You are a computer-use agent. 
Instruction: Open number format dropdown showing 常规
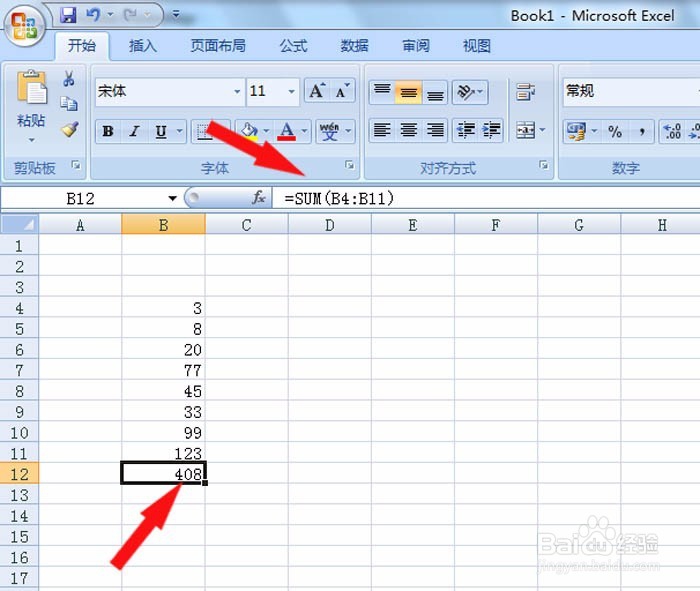[631, 92]
